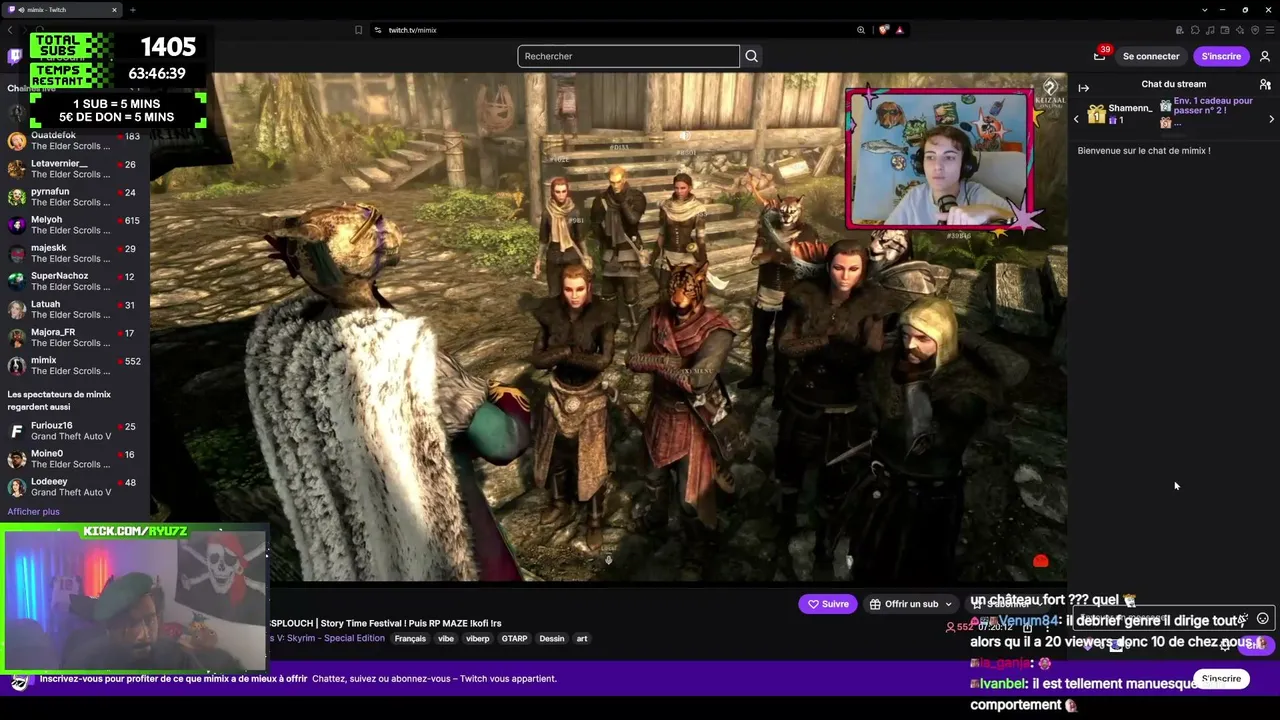Open the notifications inbox with 39 badge

1099,56
